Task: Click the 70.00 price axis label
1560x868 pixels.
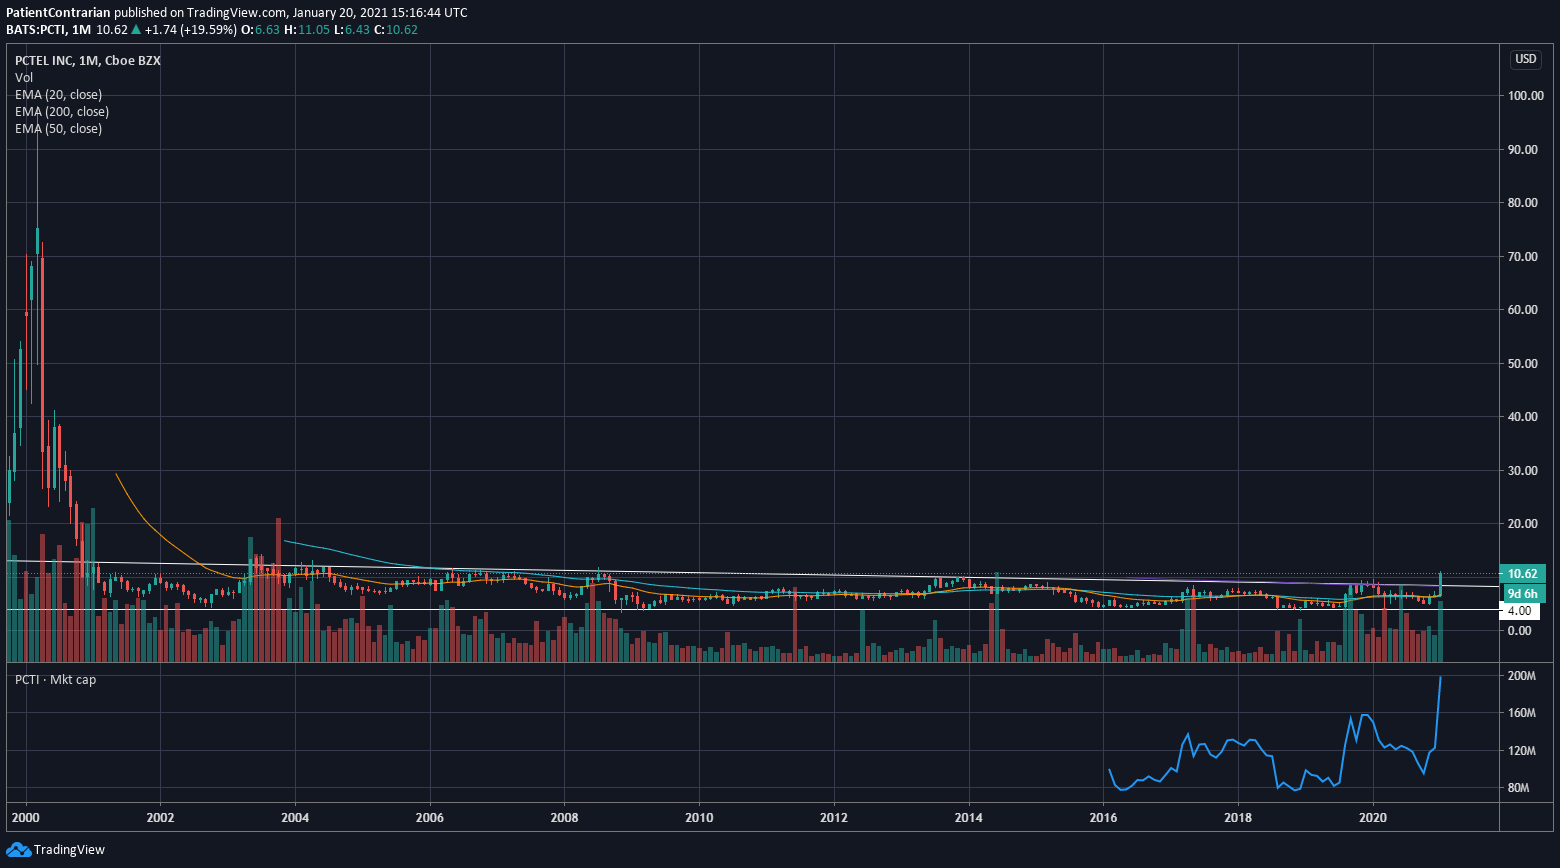Action: pos(1523,257)
